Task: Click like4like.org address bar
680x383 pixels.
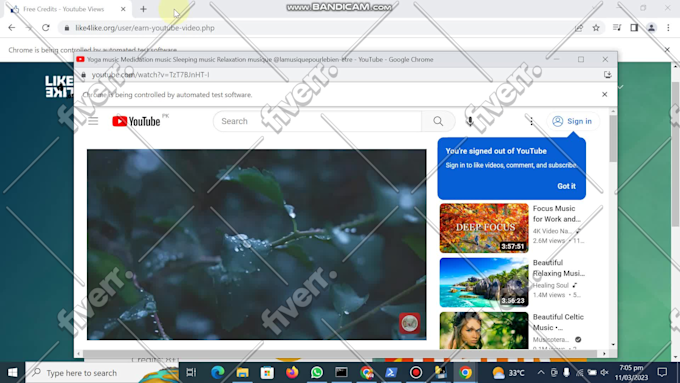Action: tap(145, 28)
